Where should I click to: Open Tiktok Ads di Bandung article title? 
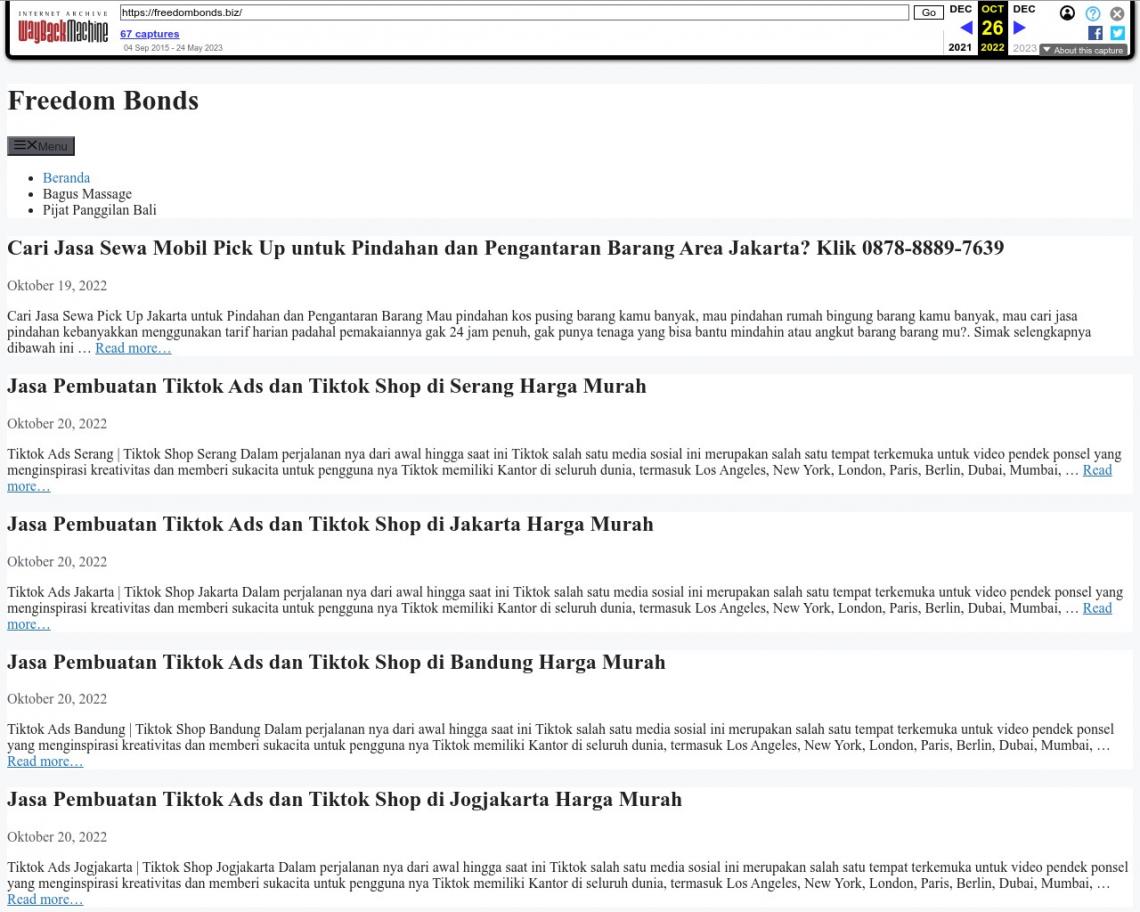336,663
